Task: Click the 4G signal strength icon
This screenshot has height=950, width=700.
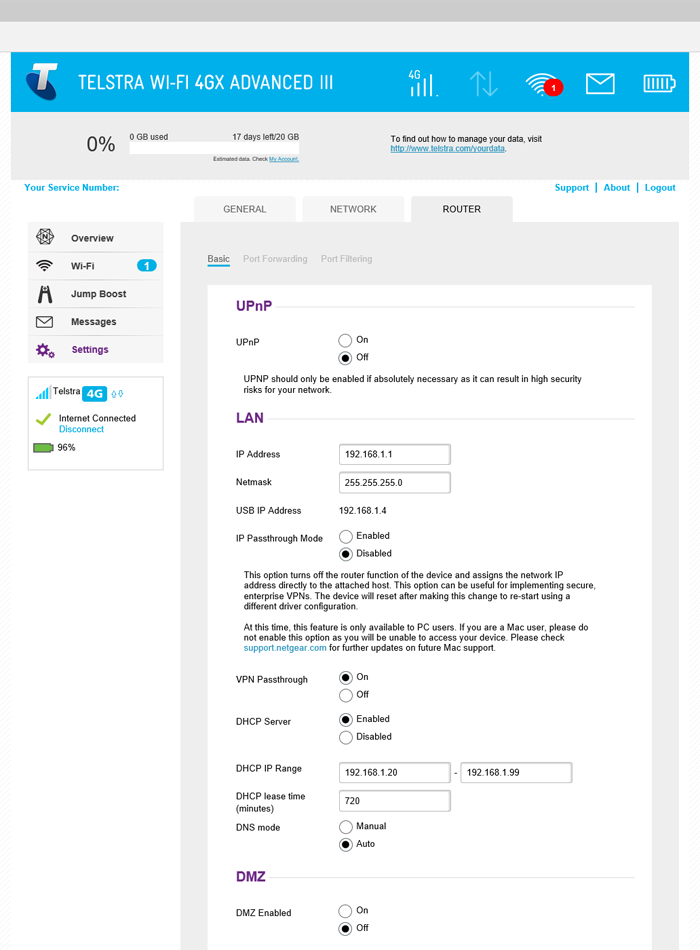Action: pos(422,83)
